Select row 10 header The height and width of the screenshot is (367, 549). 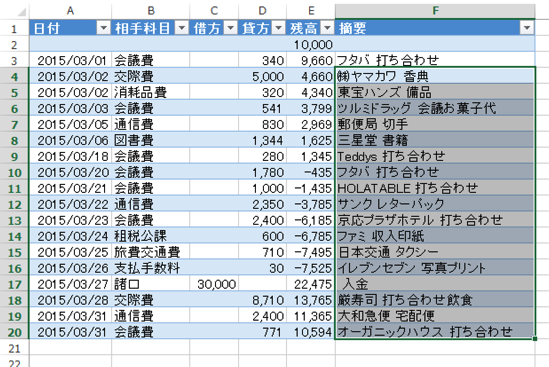coord(14,172)
